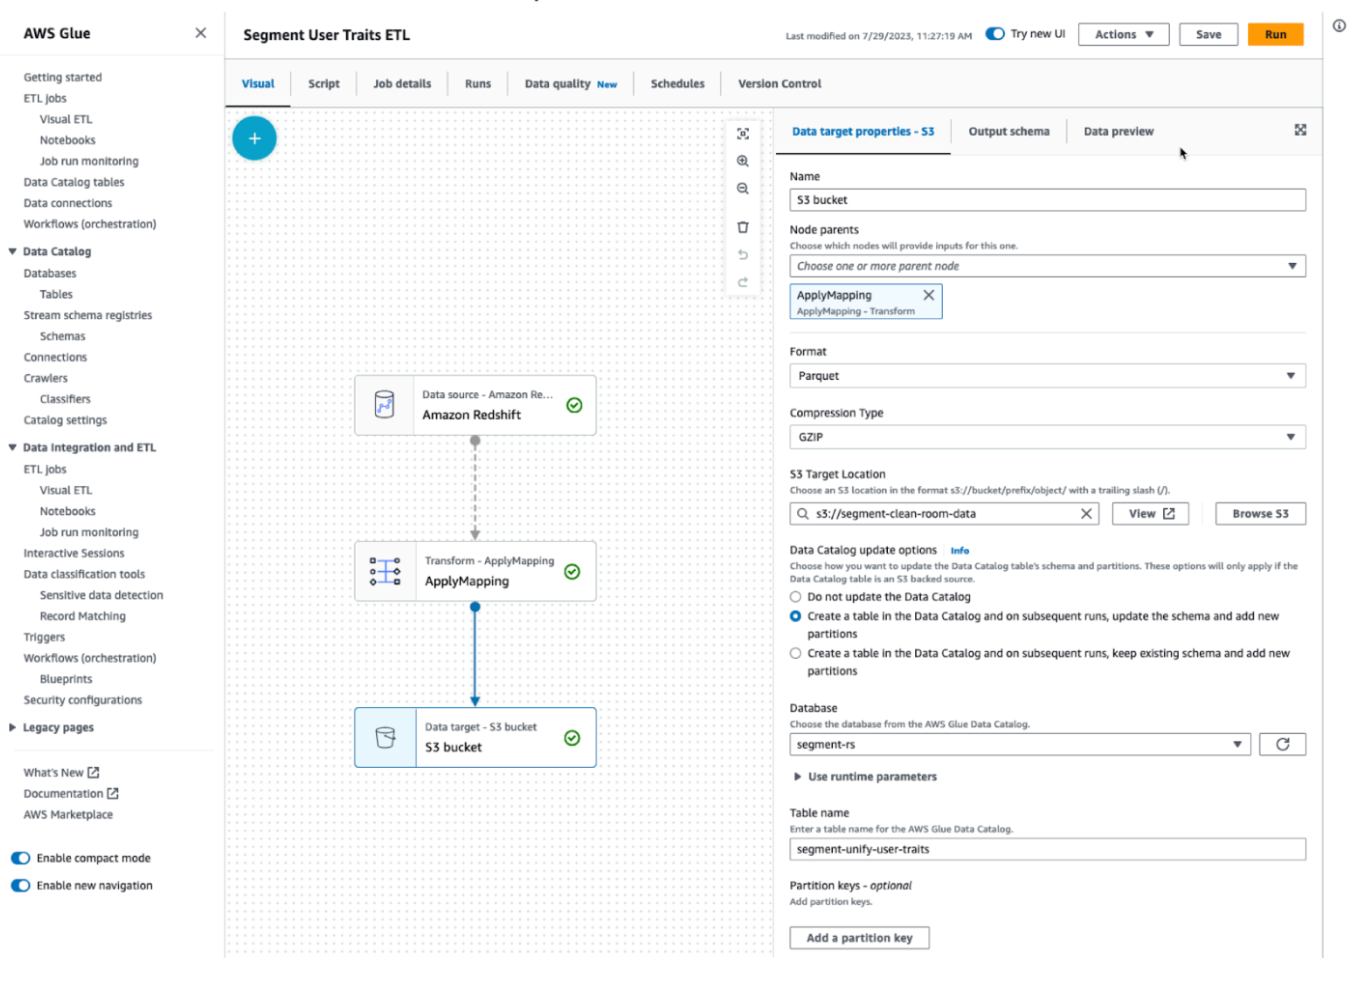Viewport: 1361px width, 996px height.
Task: Refresh the database list
Action: 1283,744
